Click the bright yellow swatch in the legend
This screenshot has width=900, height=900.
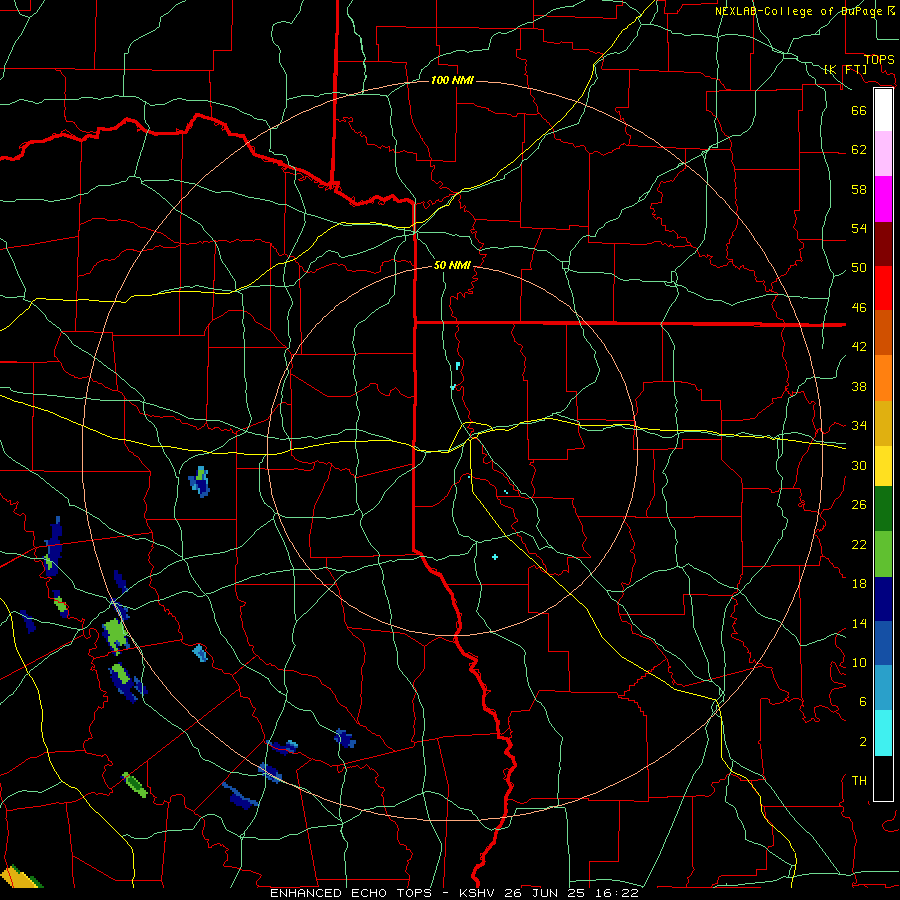tap(883, 466)
